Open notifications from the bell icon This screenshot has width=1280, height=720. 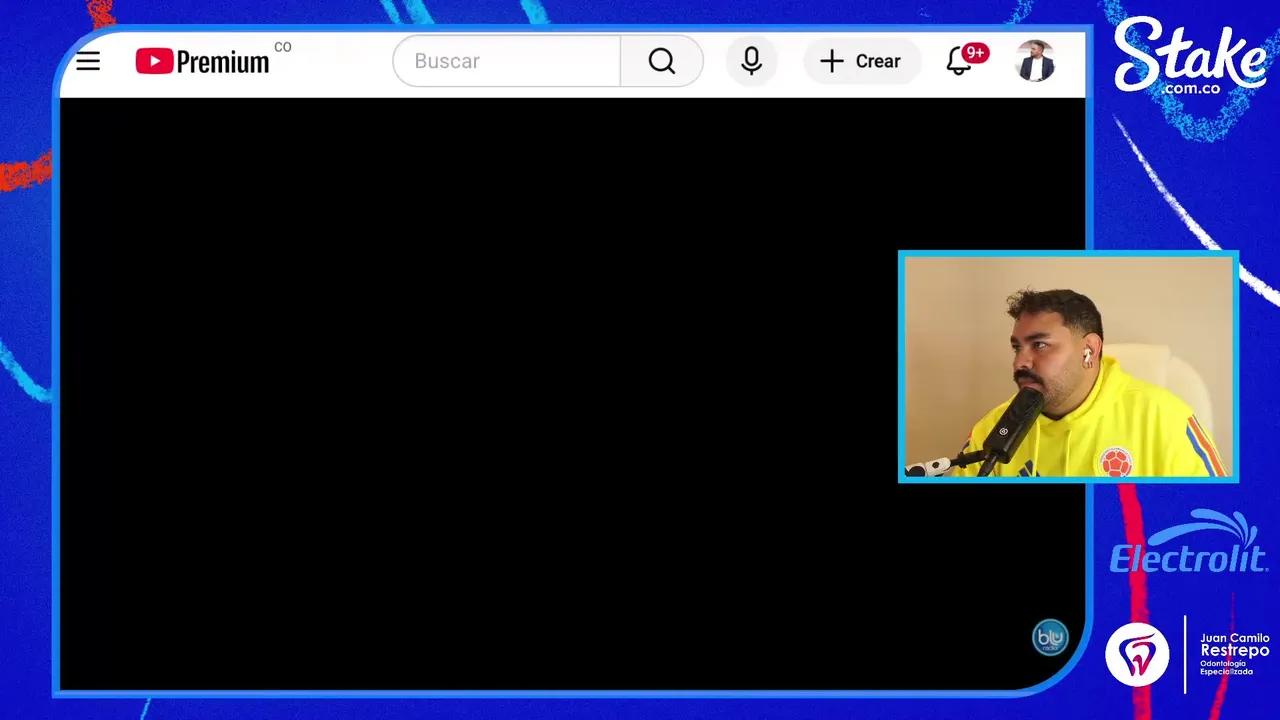(x=960, y=61)
